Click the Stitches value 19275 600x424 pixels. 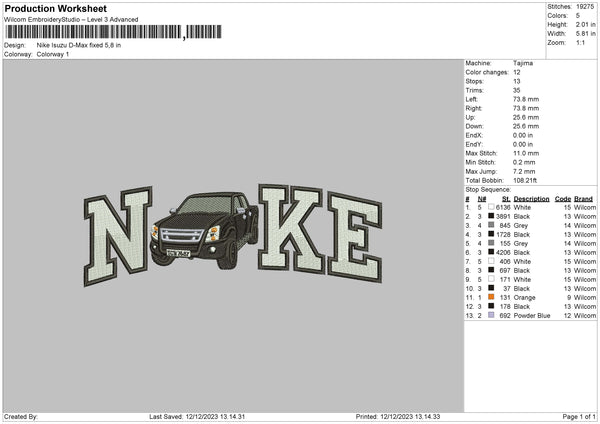pos(585,7)
